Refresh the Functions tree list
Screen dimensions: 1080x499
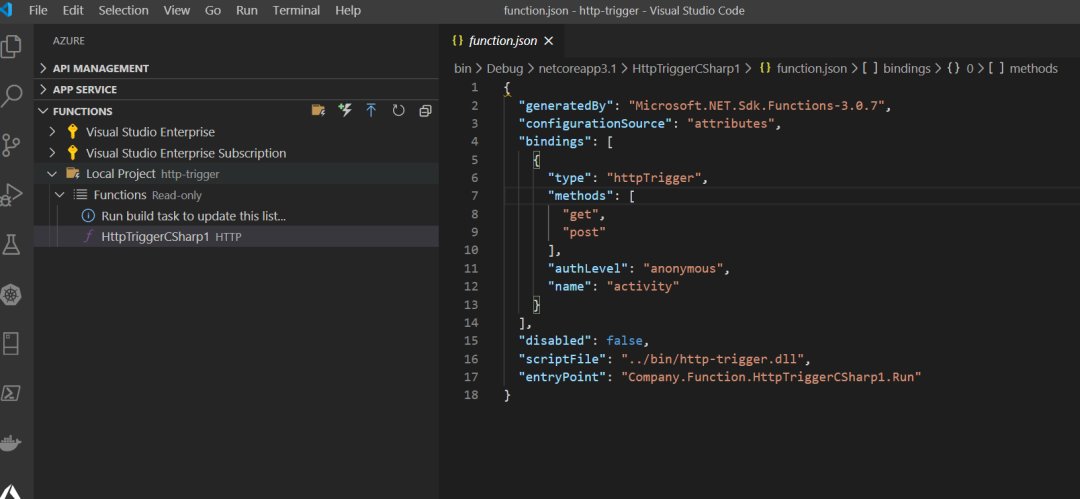click(x=398, y=110)
